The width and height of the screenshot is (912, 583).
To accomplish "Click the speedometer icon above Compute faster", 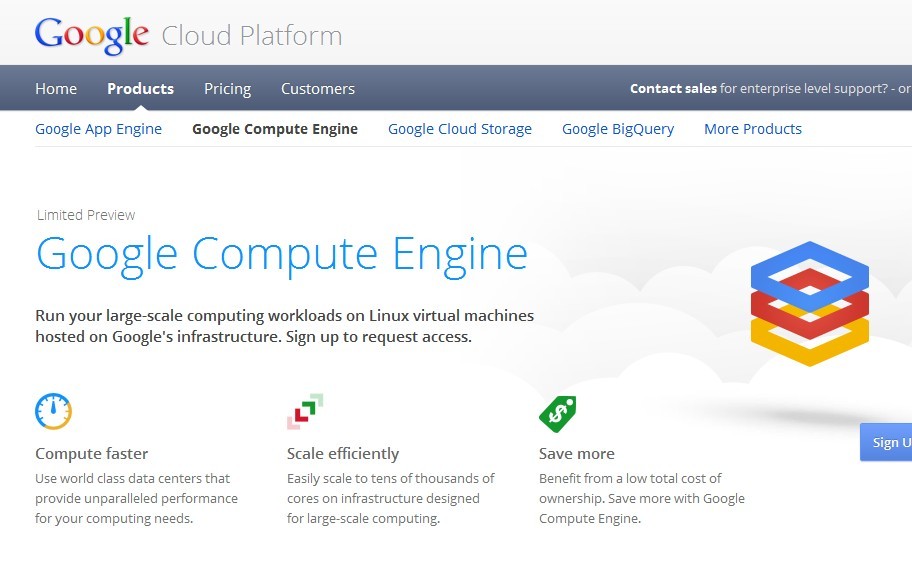I will pos(53,411).
